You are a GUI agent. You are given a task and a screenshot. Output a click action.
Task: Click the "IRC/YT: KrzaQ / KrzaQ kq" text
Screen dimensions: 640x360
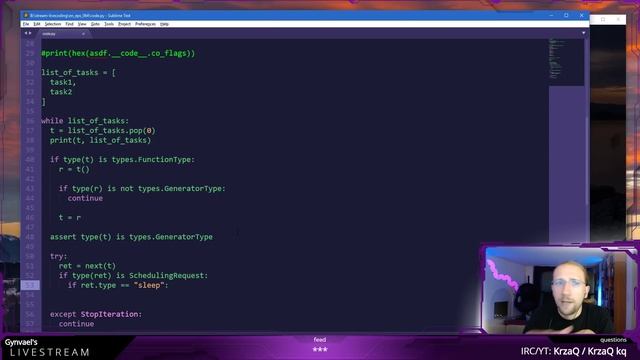tap(573, 351)
